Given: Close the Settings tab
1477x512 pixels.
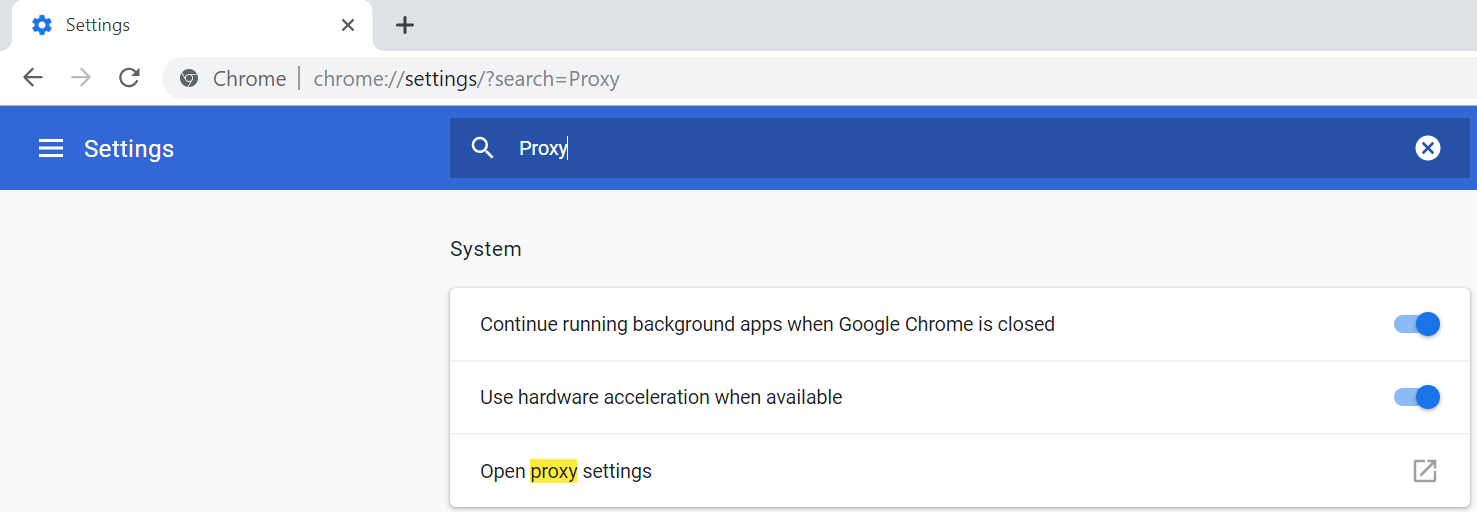Looking at the screenshot, I should click(x=348, y=25).
